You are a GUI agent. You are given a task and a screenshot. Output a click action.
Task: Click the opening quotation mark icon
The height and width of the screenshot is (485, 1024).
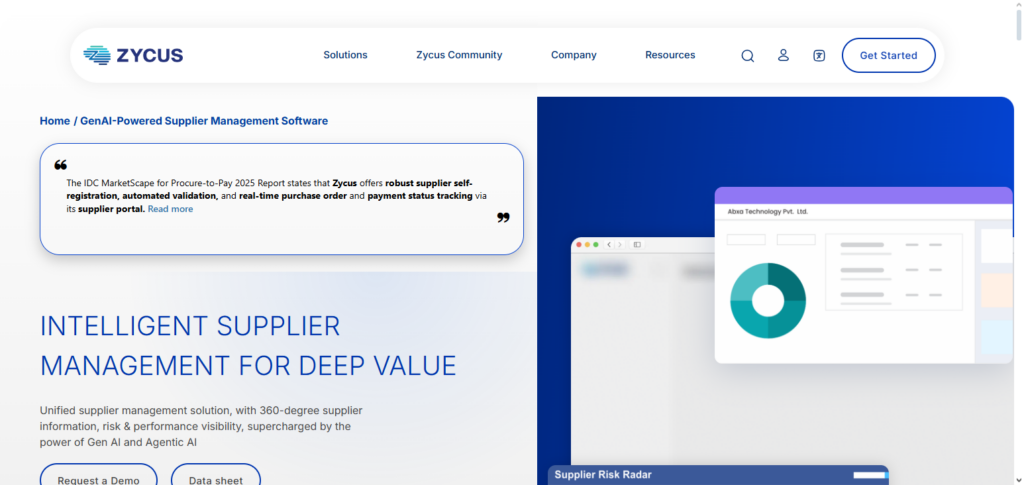[x=60, y=165]
